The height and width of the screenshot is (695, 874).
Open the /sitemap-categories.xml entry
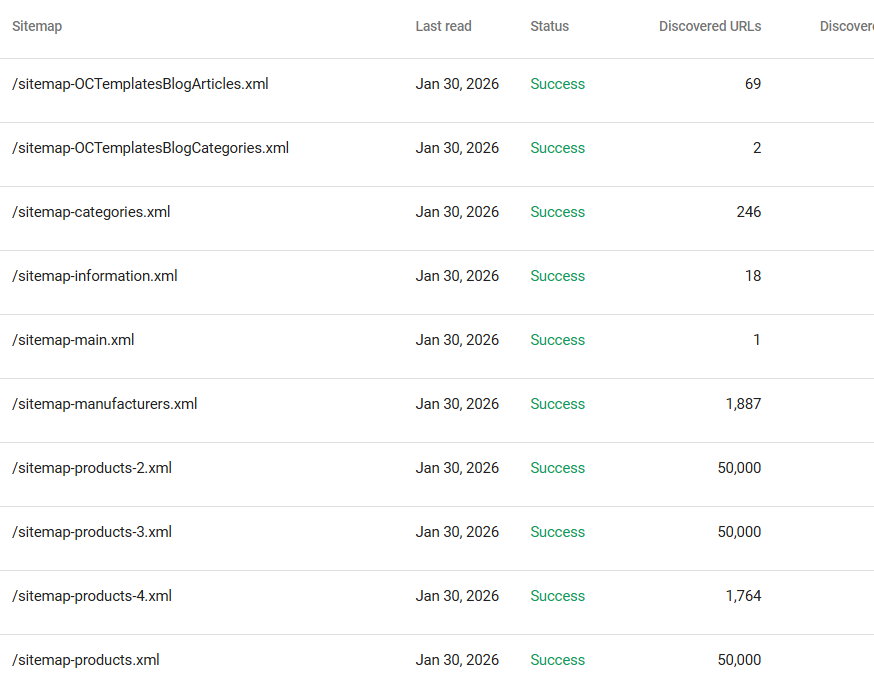coord(91,212)
